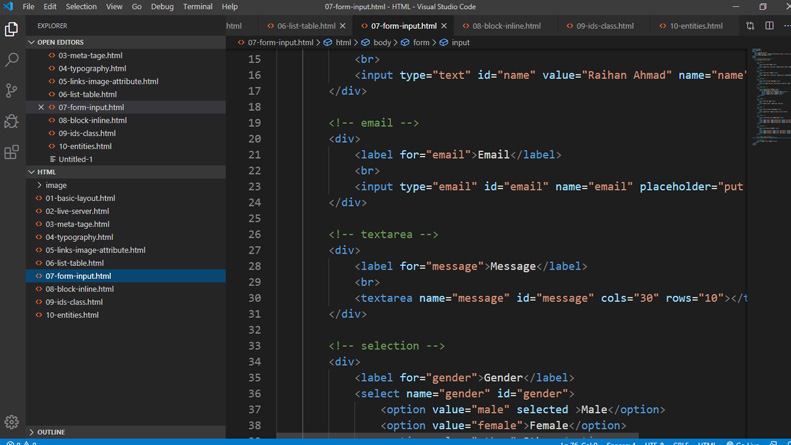791x445 pixels.
Task: Open 08-block-inline.html in HTML folder
Action: [126, 289]
